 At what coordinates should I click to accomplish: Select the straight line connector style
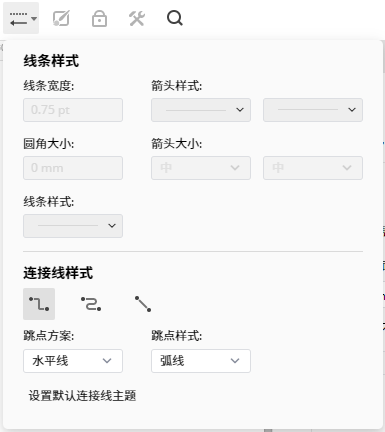pos(143,304)
